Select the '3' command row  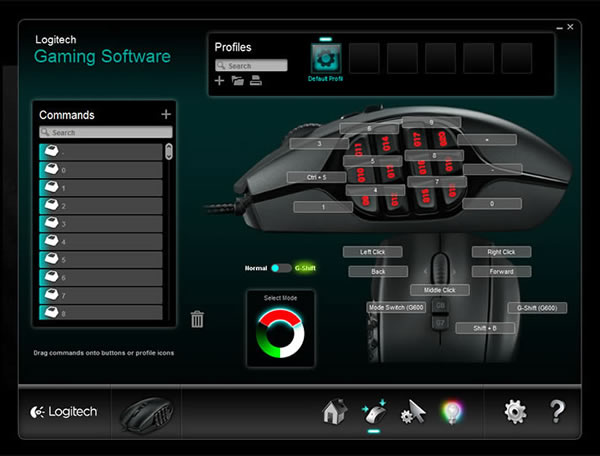101,224
